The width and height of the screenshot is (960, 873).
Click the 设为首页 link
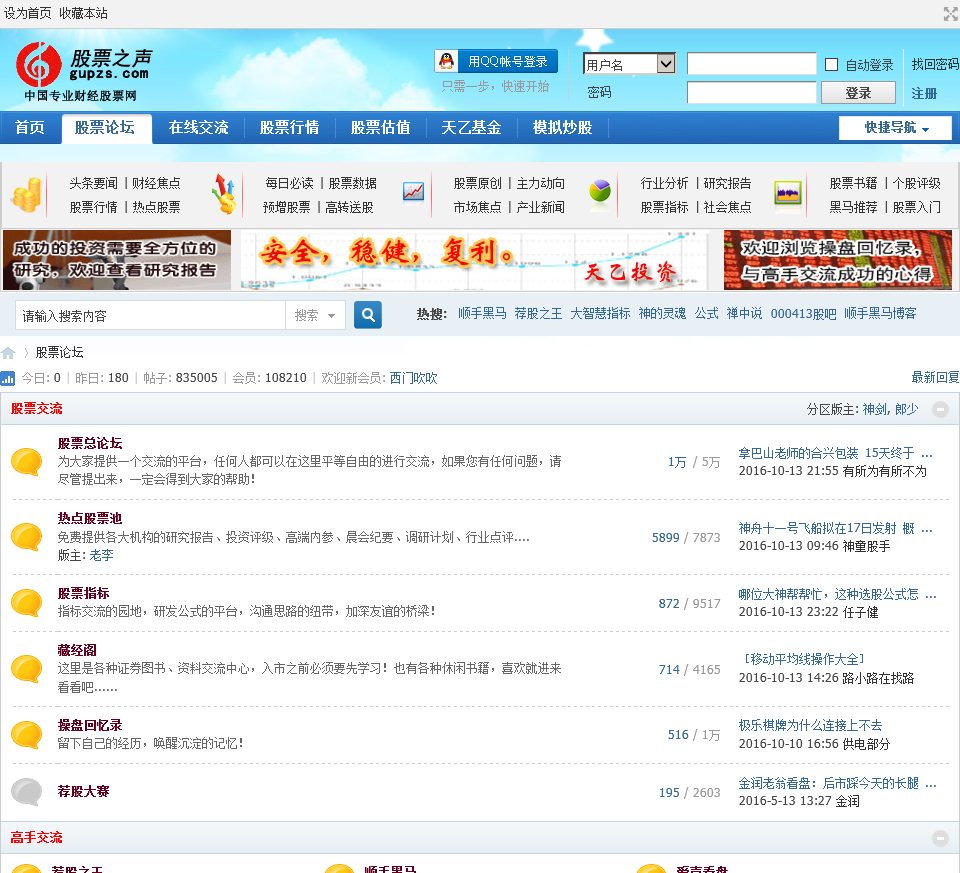pos(28,13)
